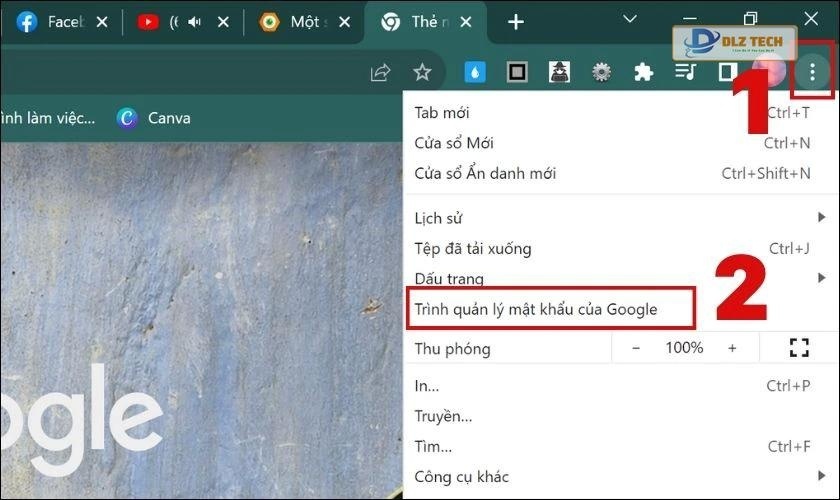This screenshot has height=500, width=840.
Task: Select 'Truyền...' cast option
Action: click(x=621, y=416)
